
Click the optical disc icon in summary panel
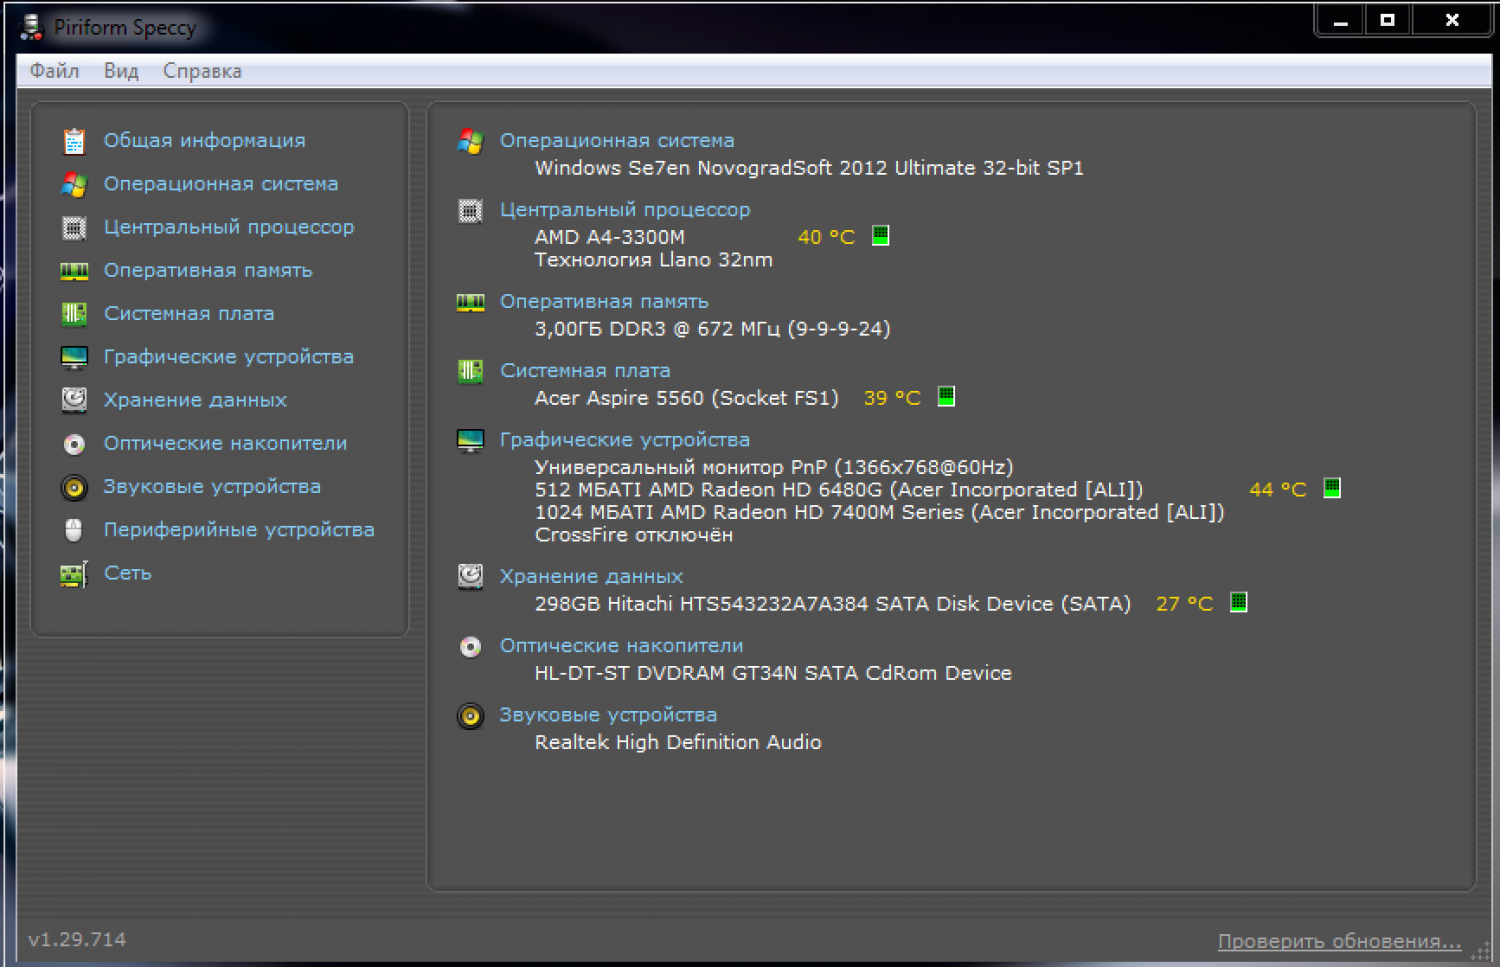470,647
